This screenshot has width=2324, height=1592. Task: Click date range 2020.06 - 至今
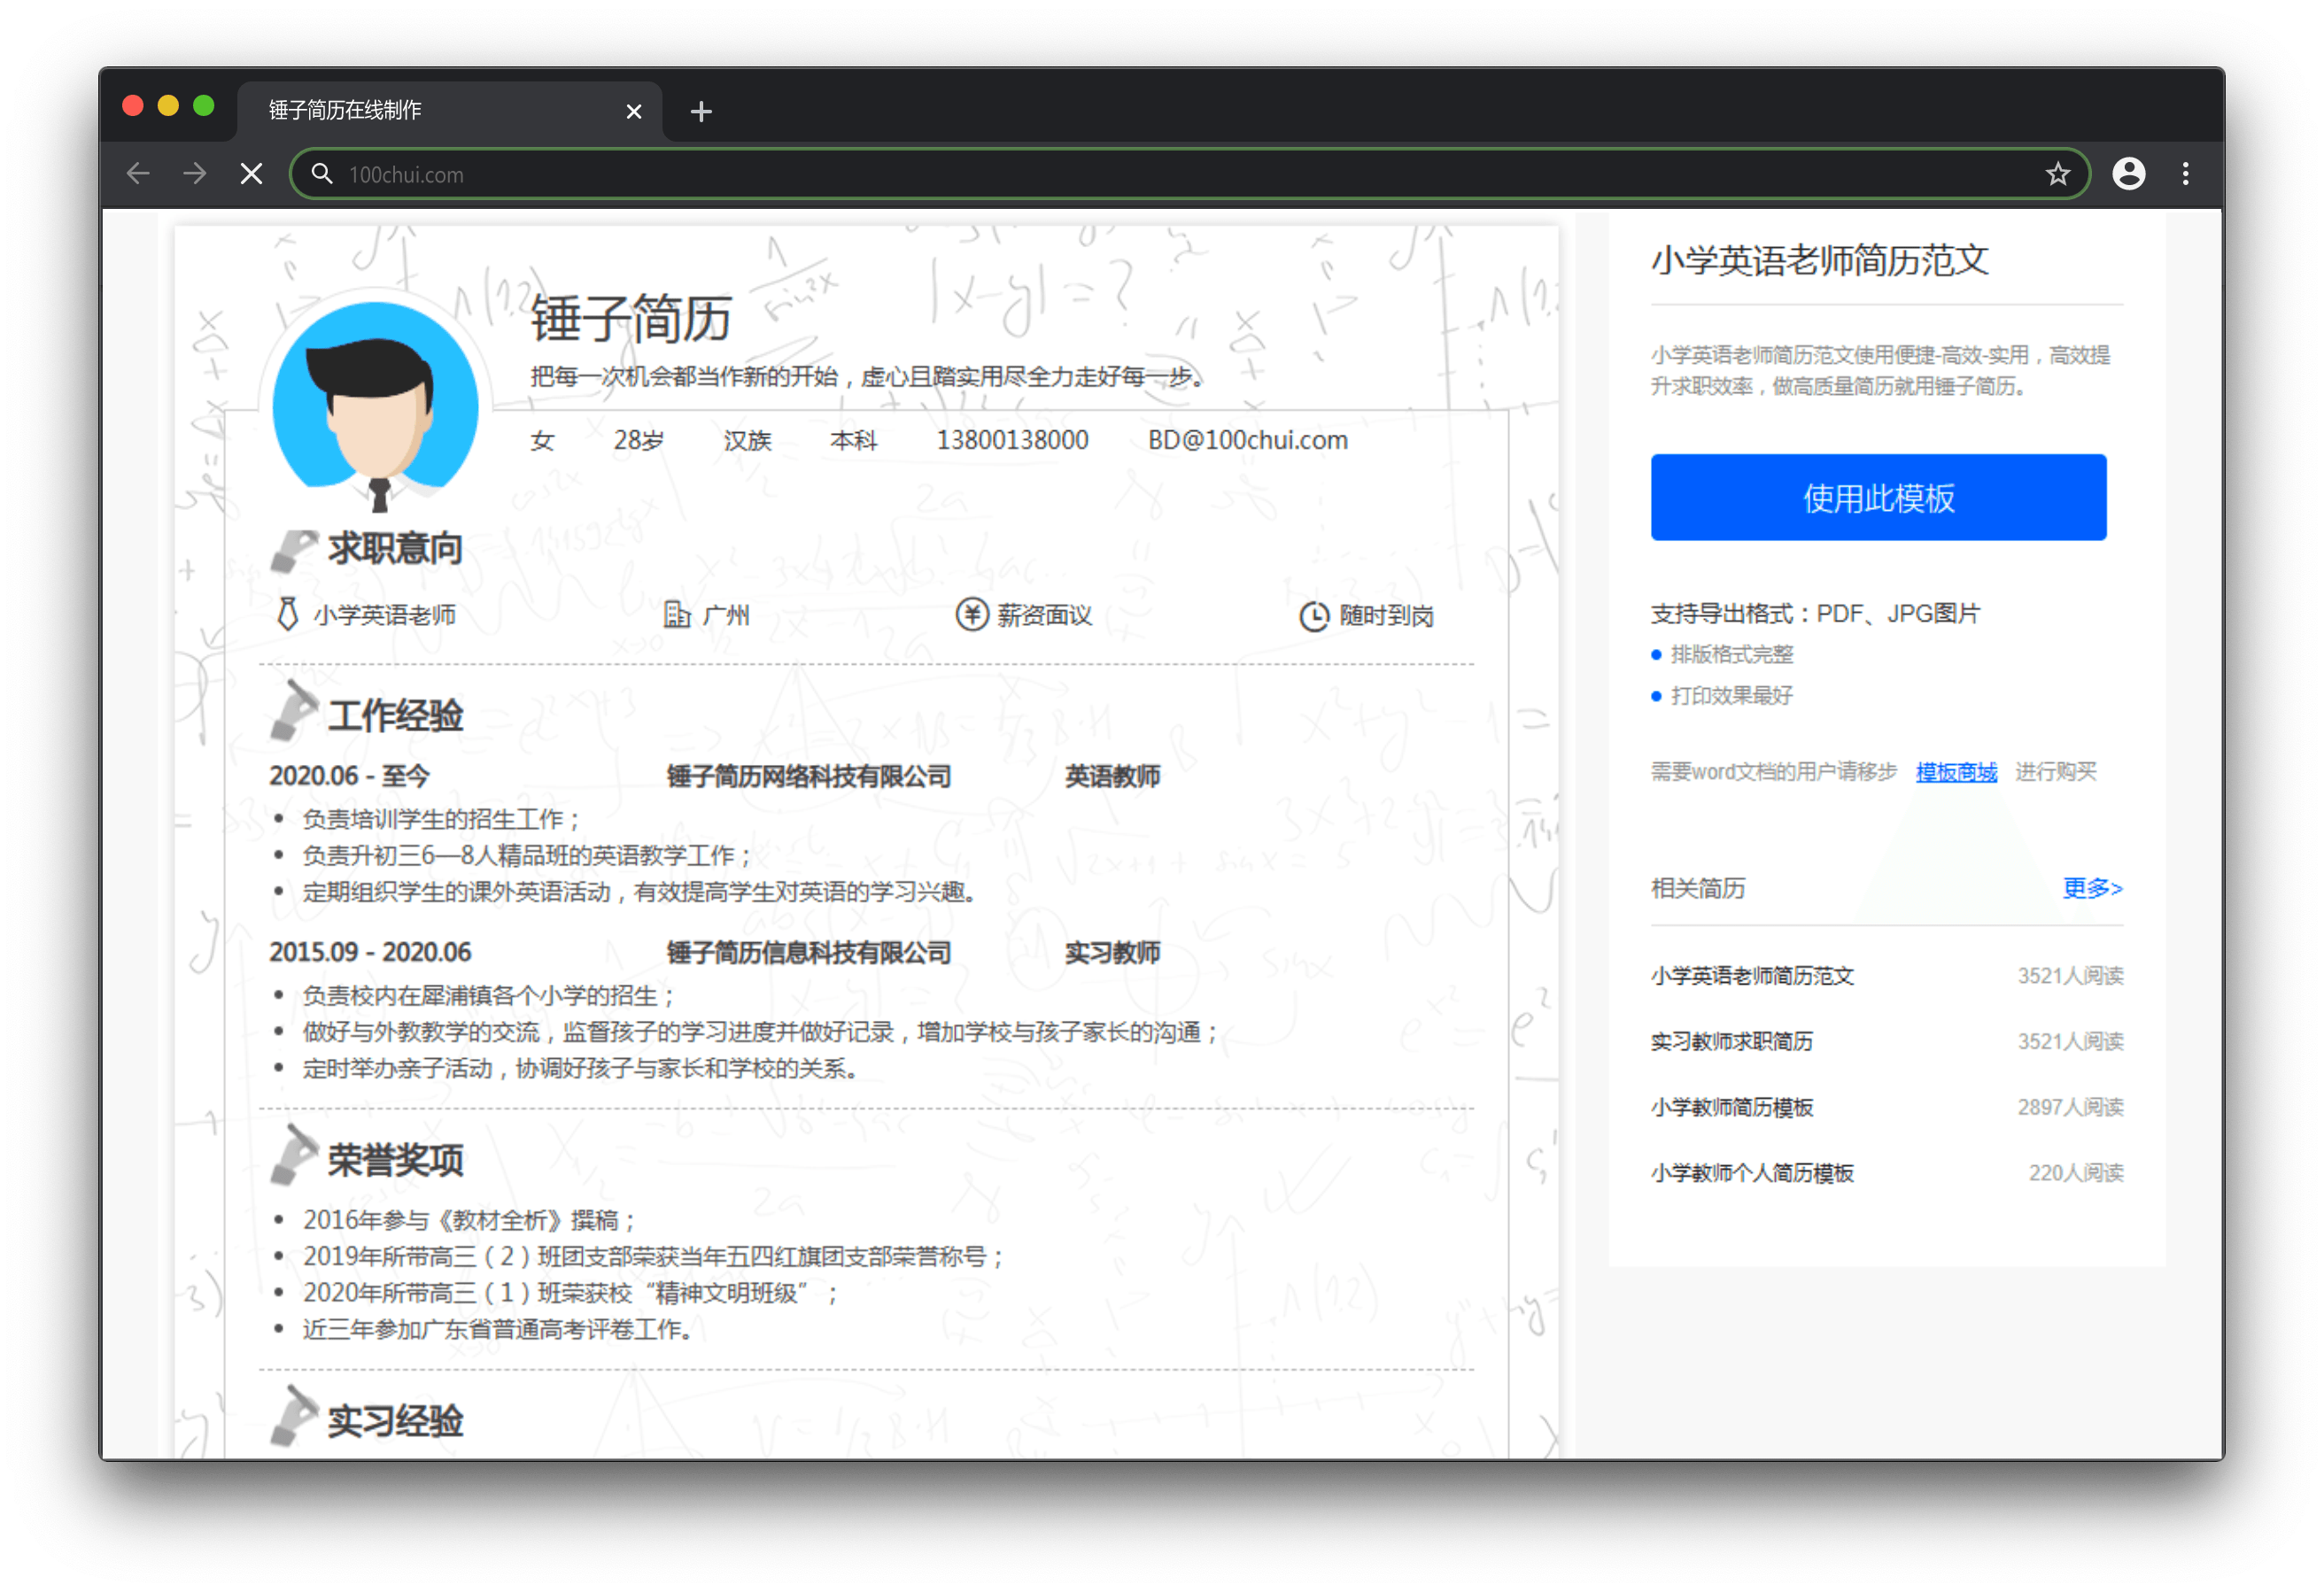[349, 777]
